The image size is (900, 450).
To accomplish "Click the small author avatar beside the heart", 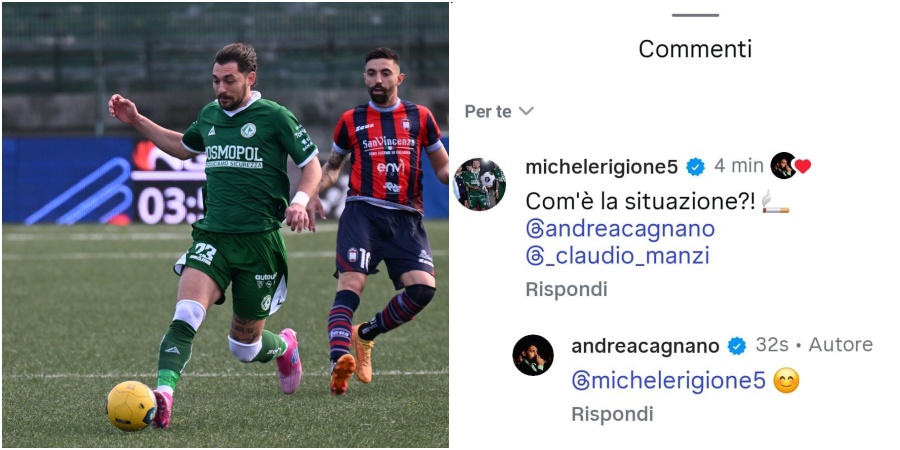I will coord(783,166).
